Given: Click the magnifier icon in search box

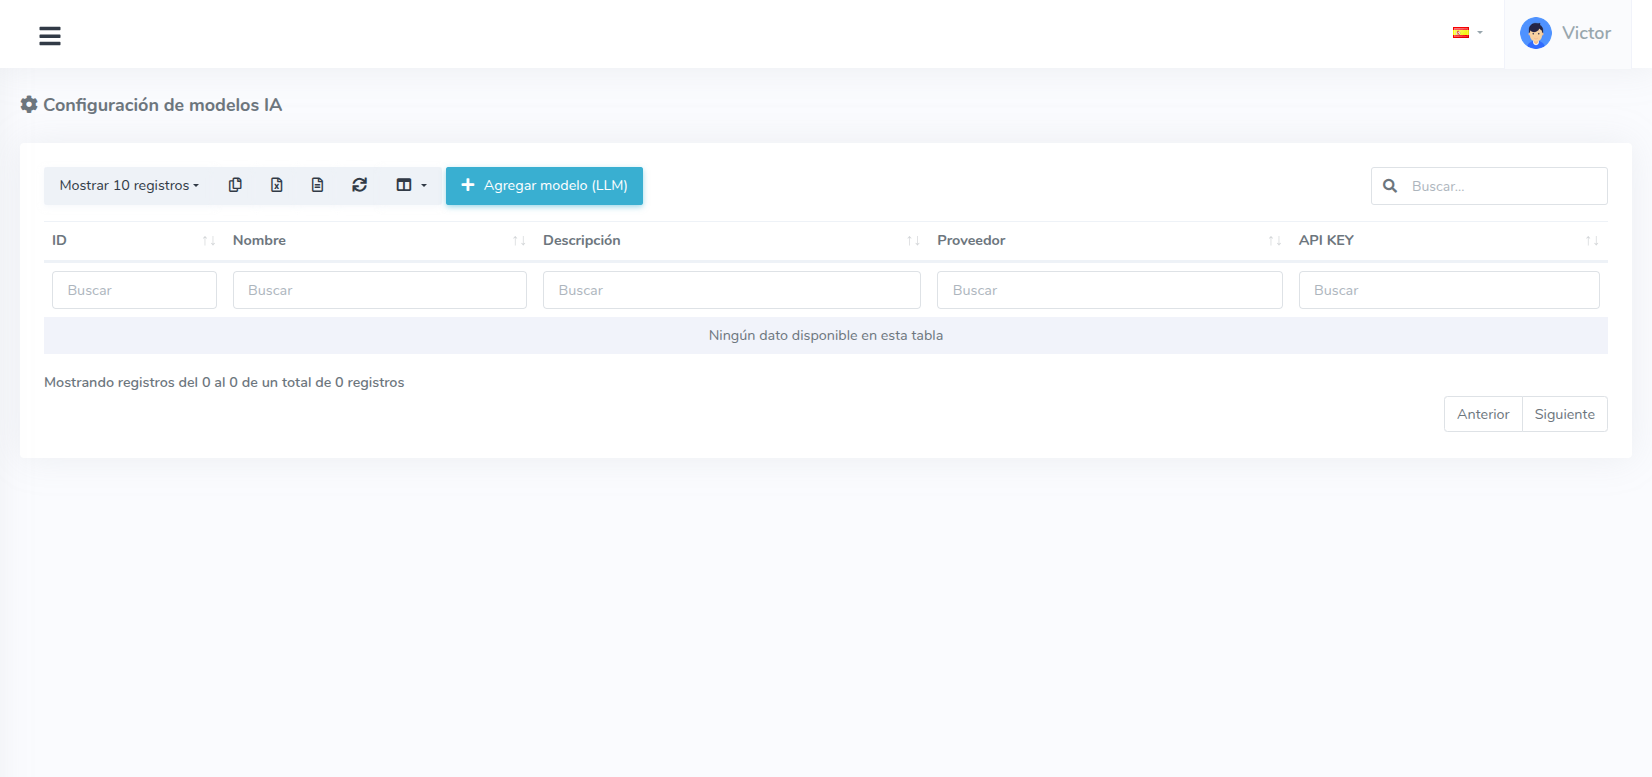Looking at the screenshot, I should (1390, 186).
